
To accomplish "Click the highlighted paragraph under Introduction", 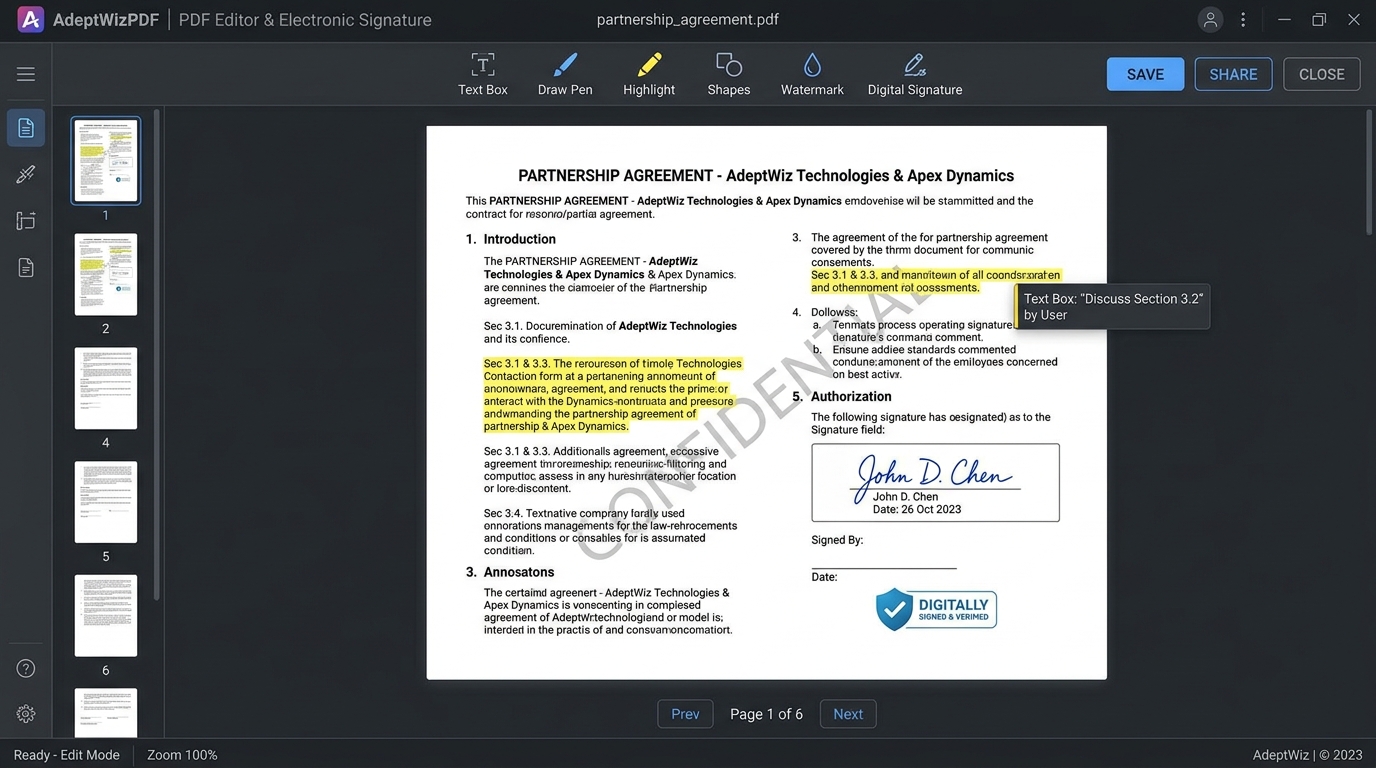I will point(613,395).
